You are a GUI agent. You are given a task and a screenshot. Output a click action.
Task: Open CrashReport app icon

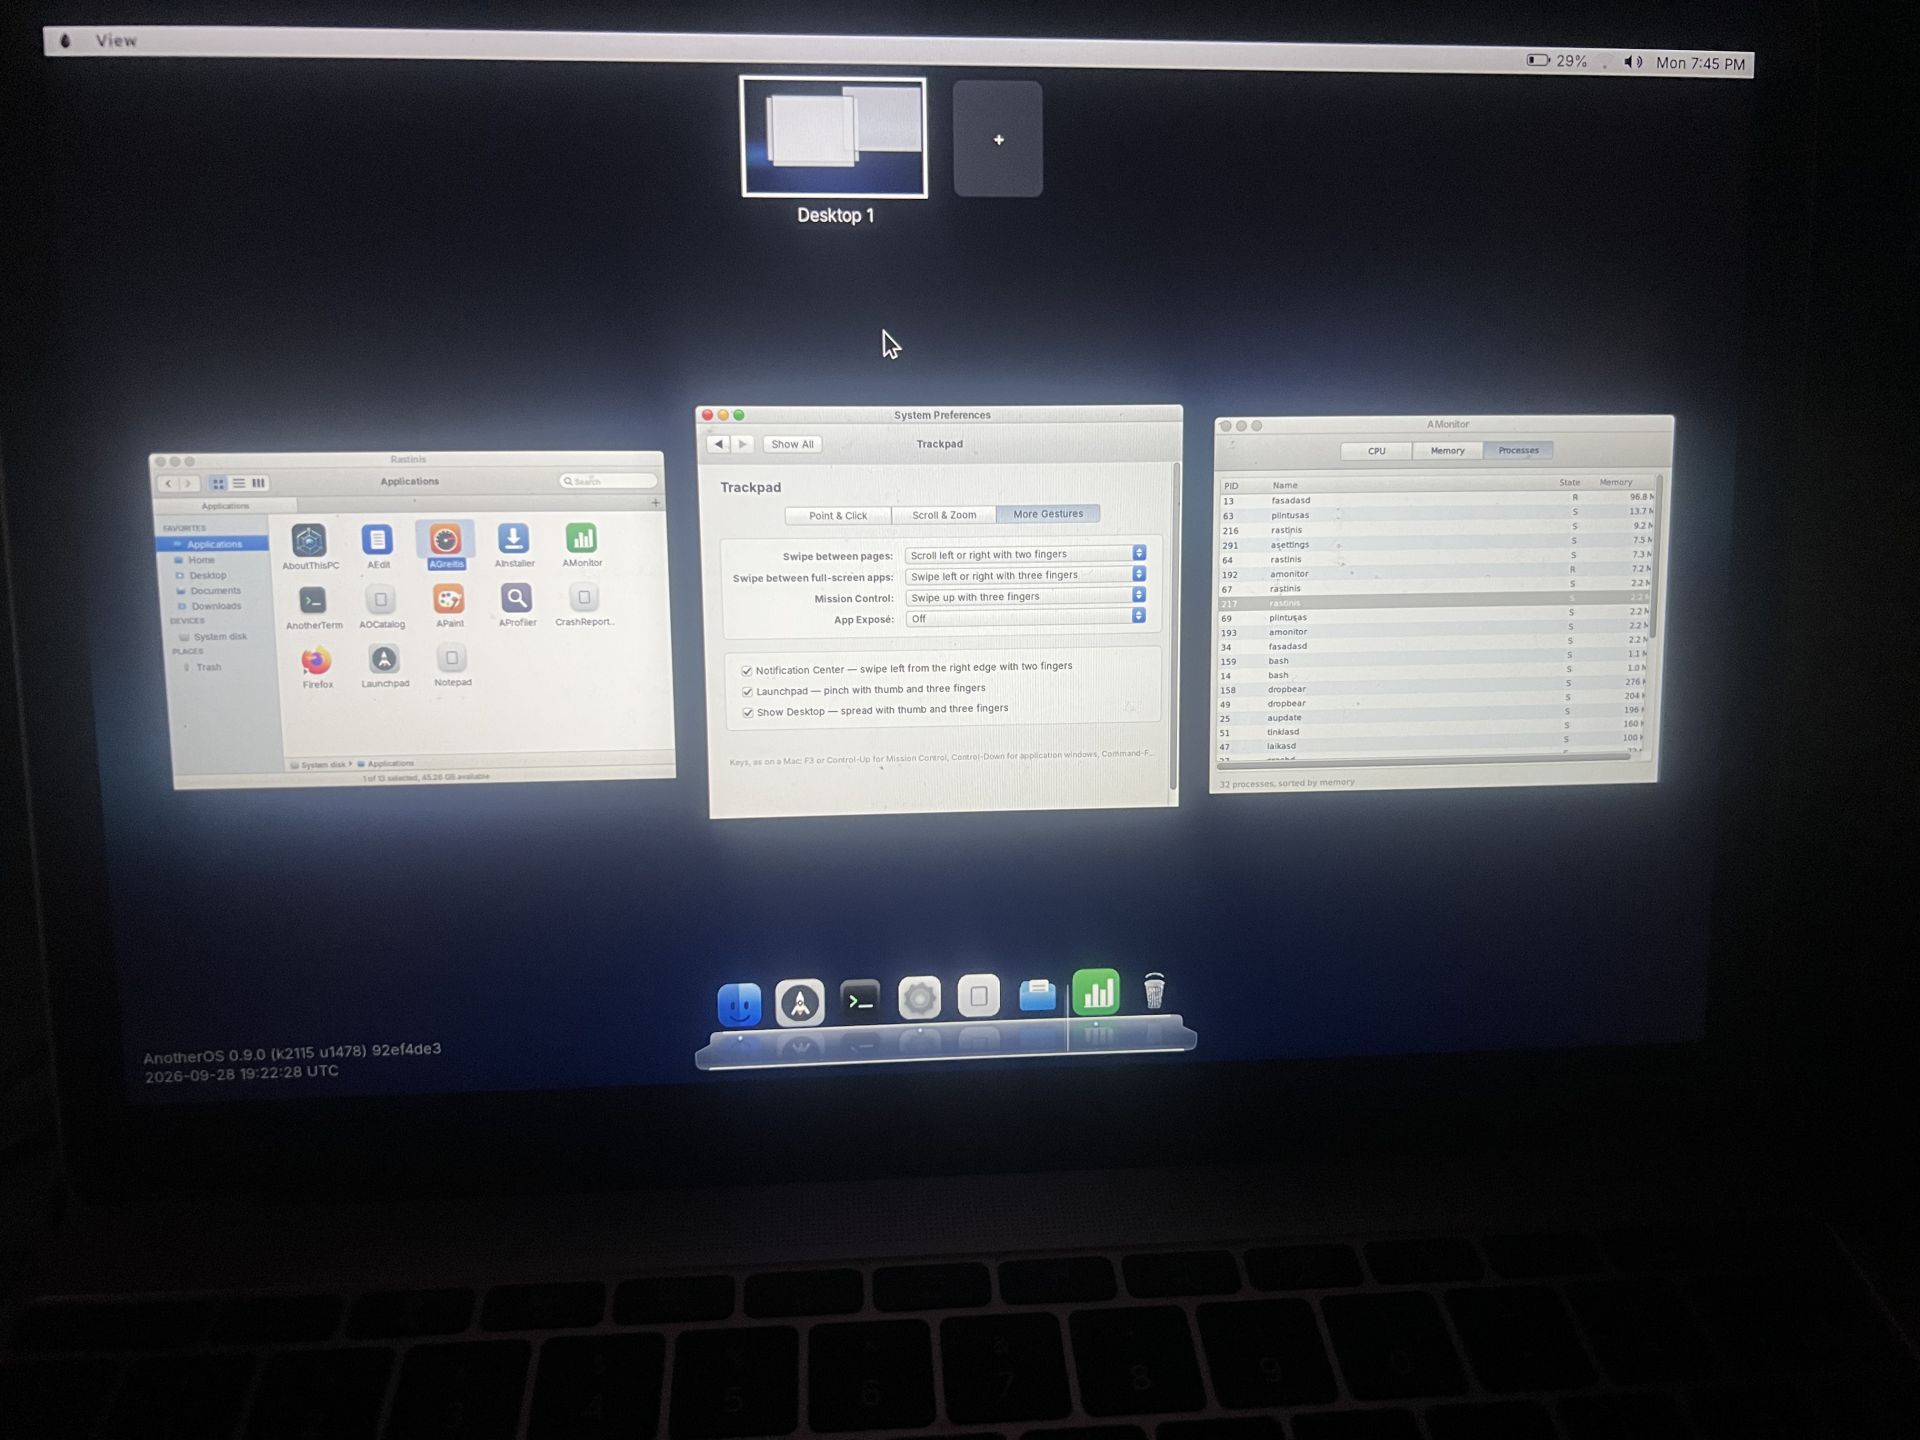coord(584,598)
